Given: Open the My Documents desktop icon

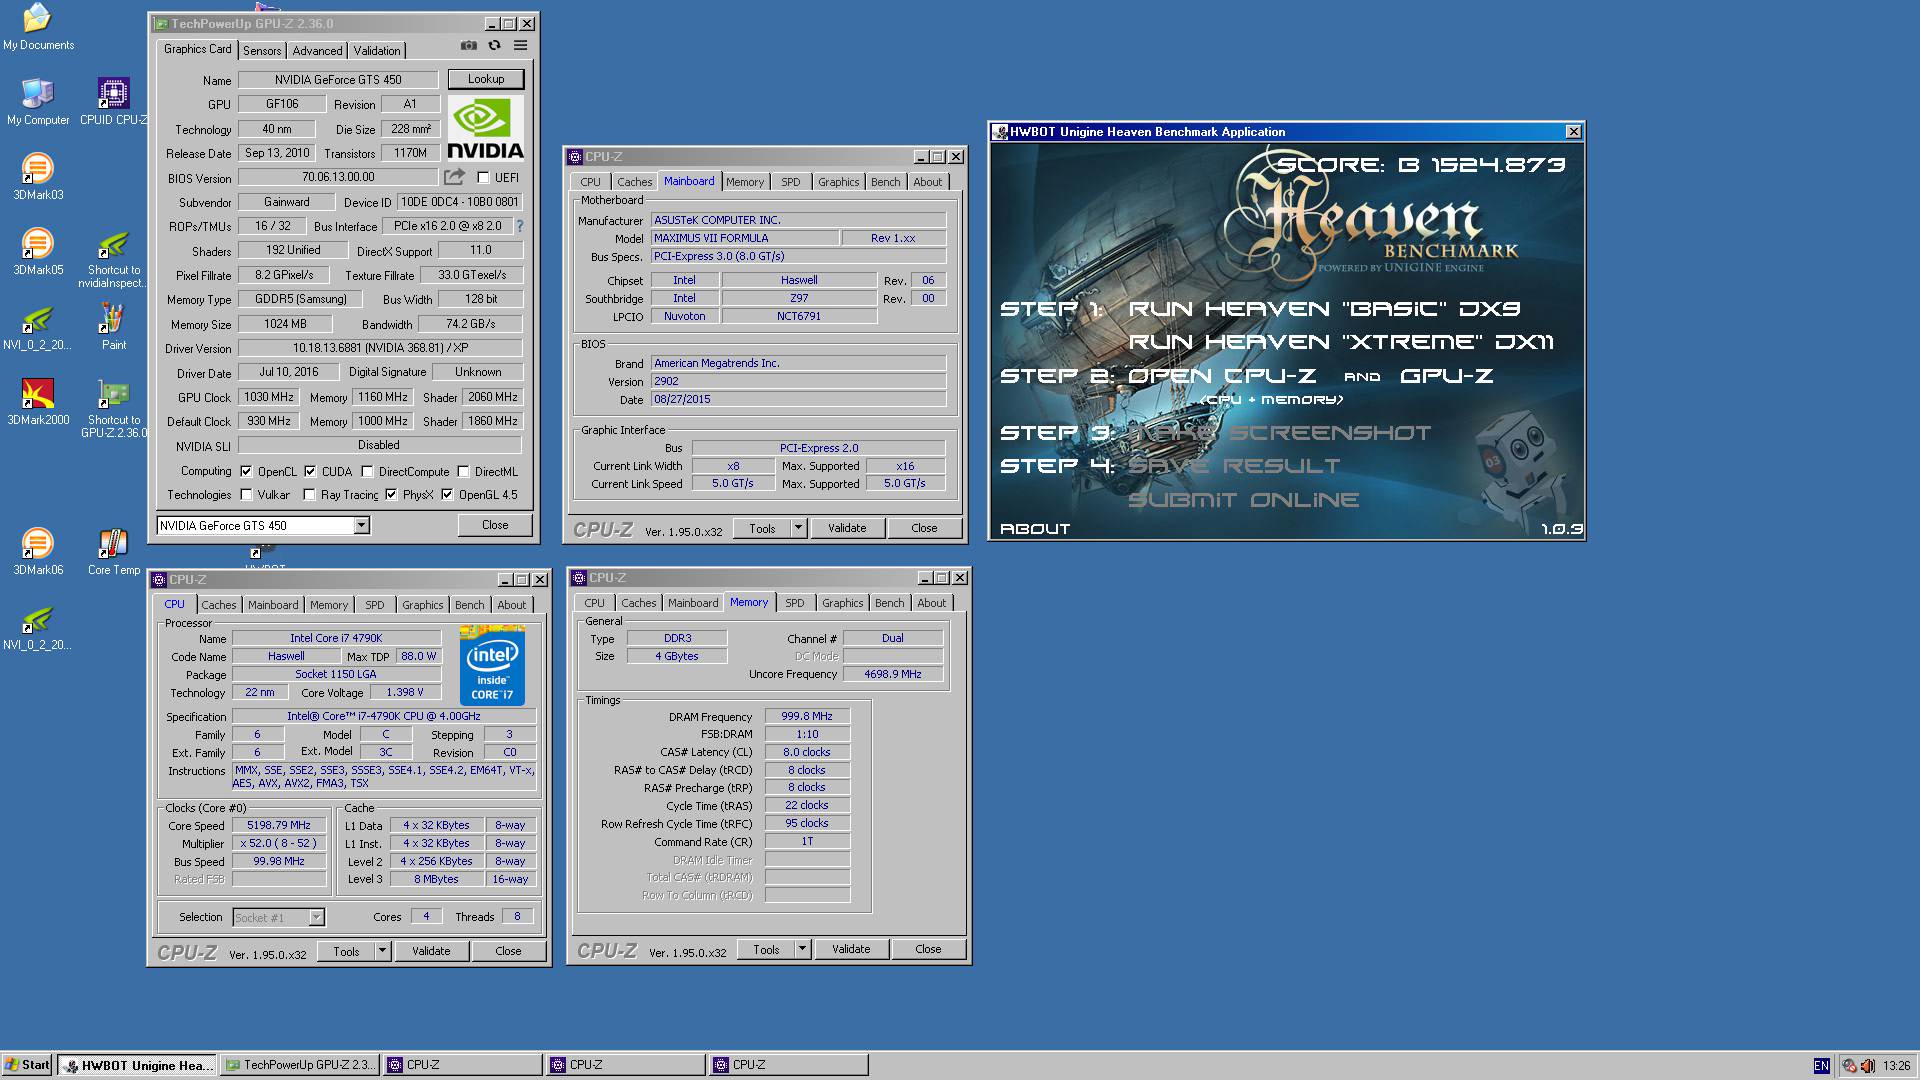Looking at the screenshot, I should pos(37,27).
